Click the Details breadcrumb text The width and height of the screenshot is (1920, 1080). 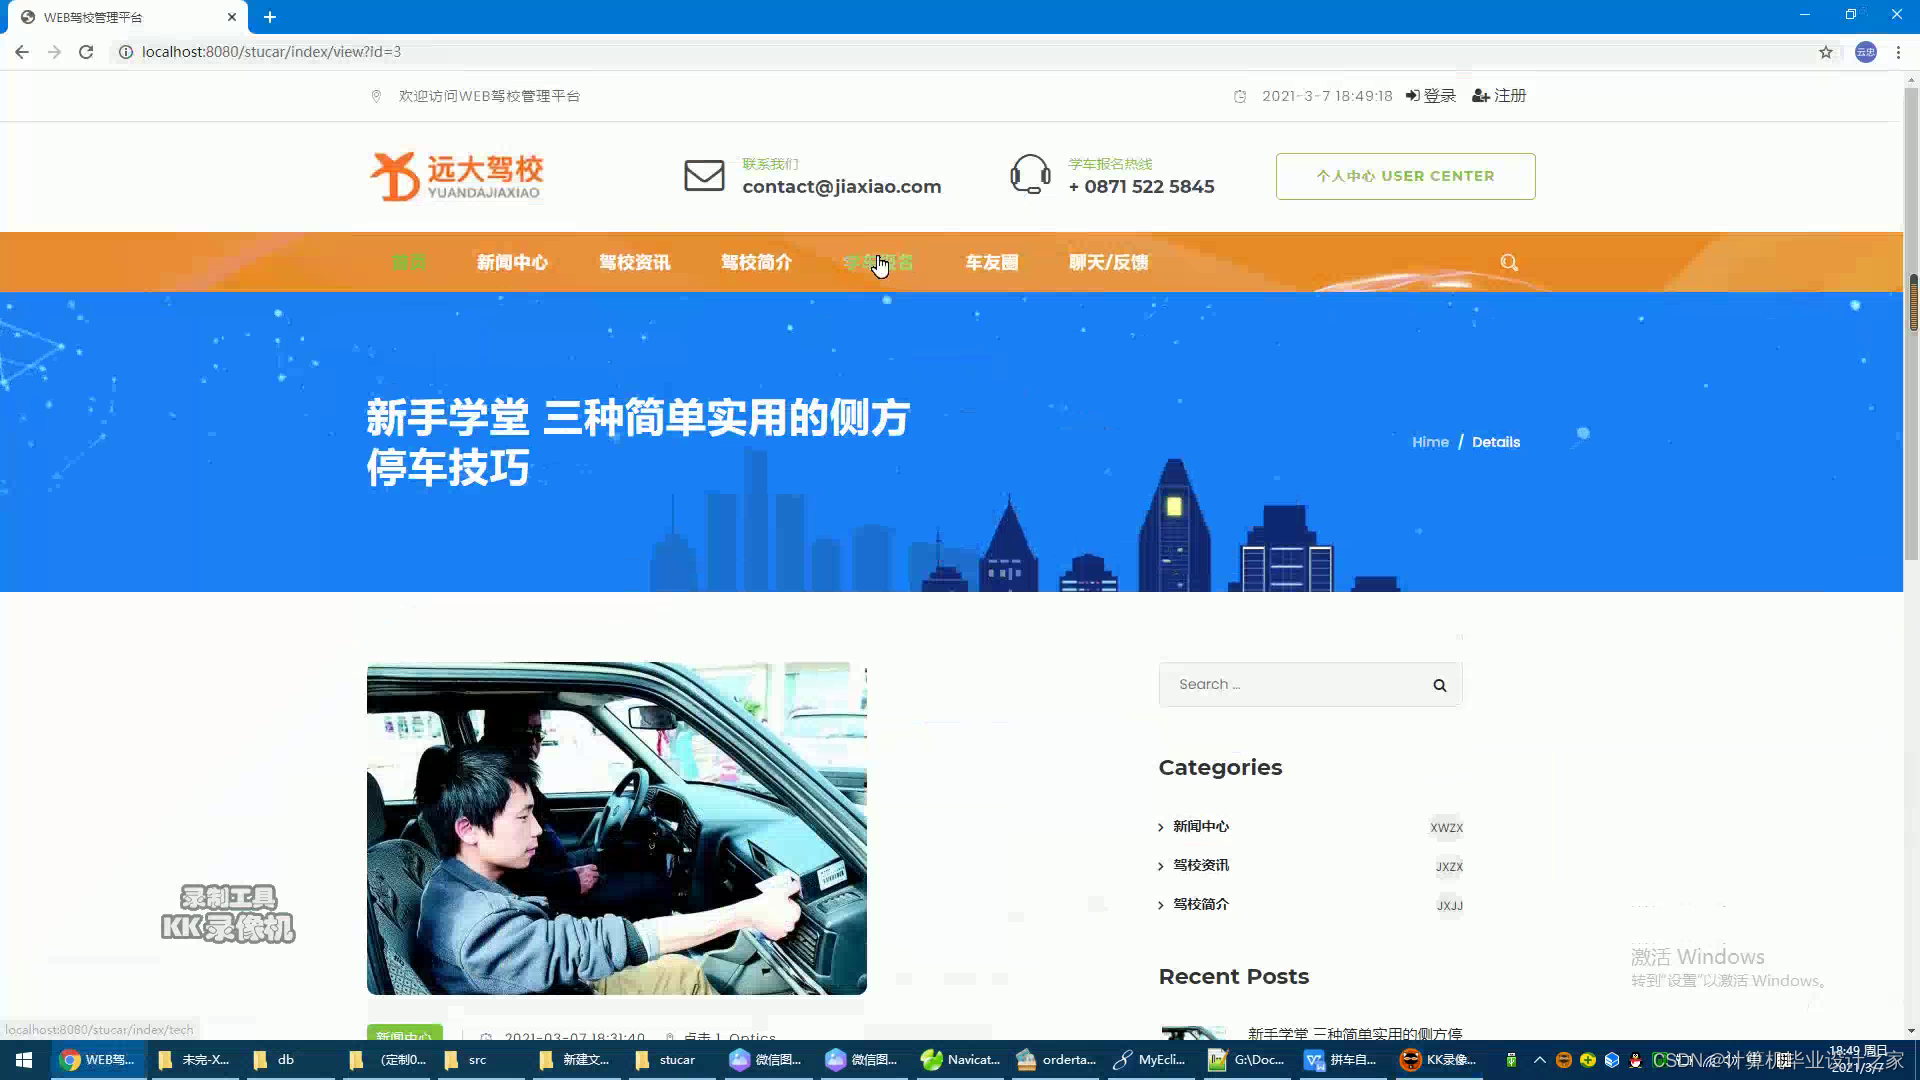(x=1496, y=442)
